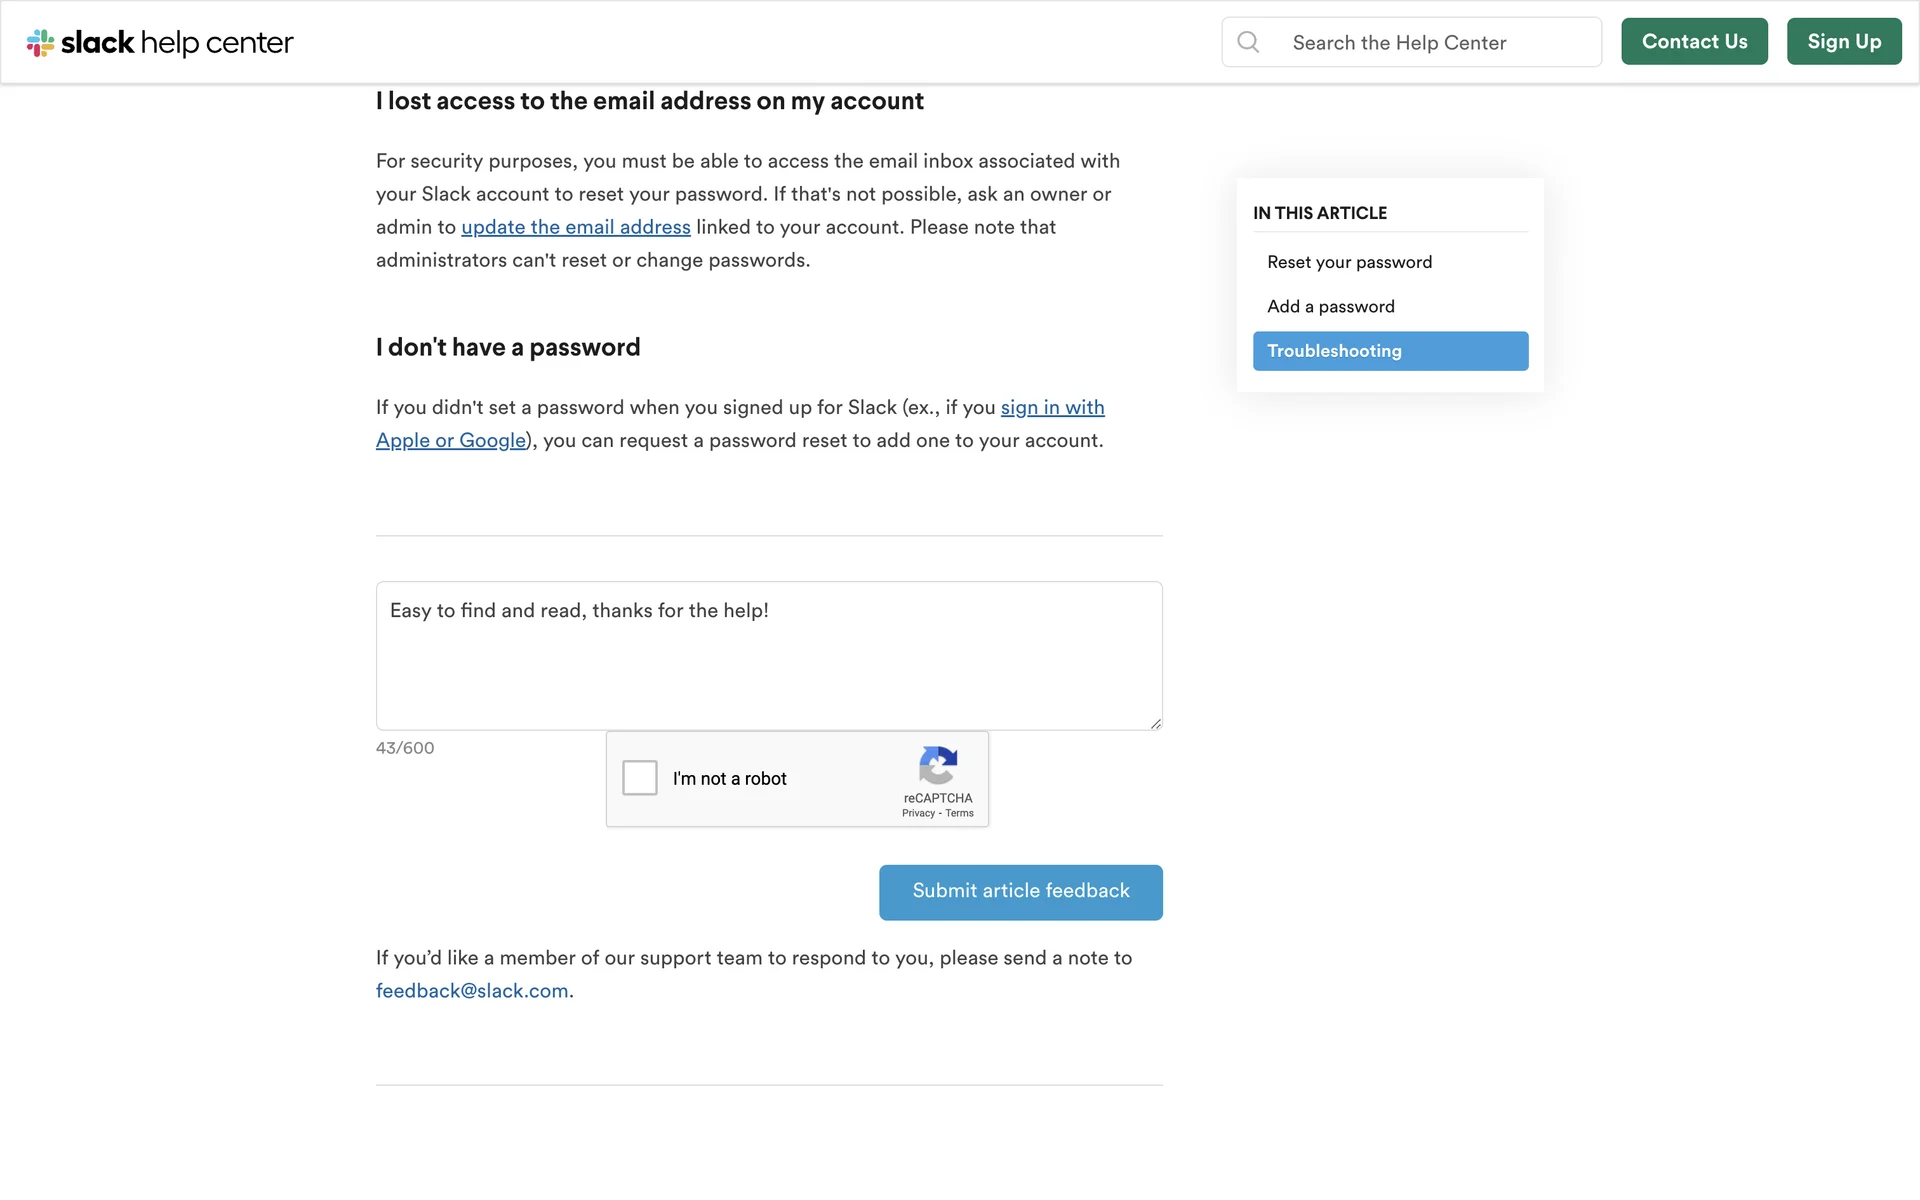Viewport: 1920px width, 1200px height.
Task: Click the search magnifier icon
Action: pos(1248,42)
